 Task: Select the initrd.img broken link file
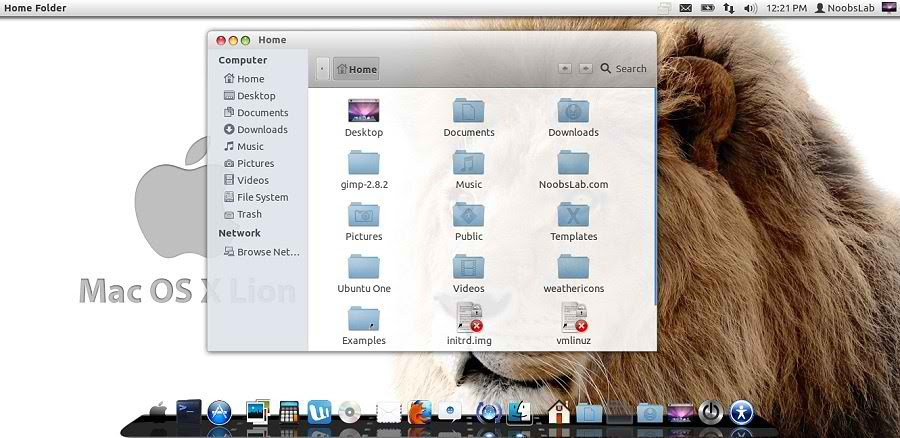coord(468,318)
